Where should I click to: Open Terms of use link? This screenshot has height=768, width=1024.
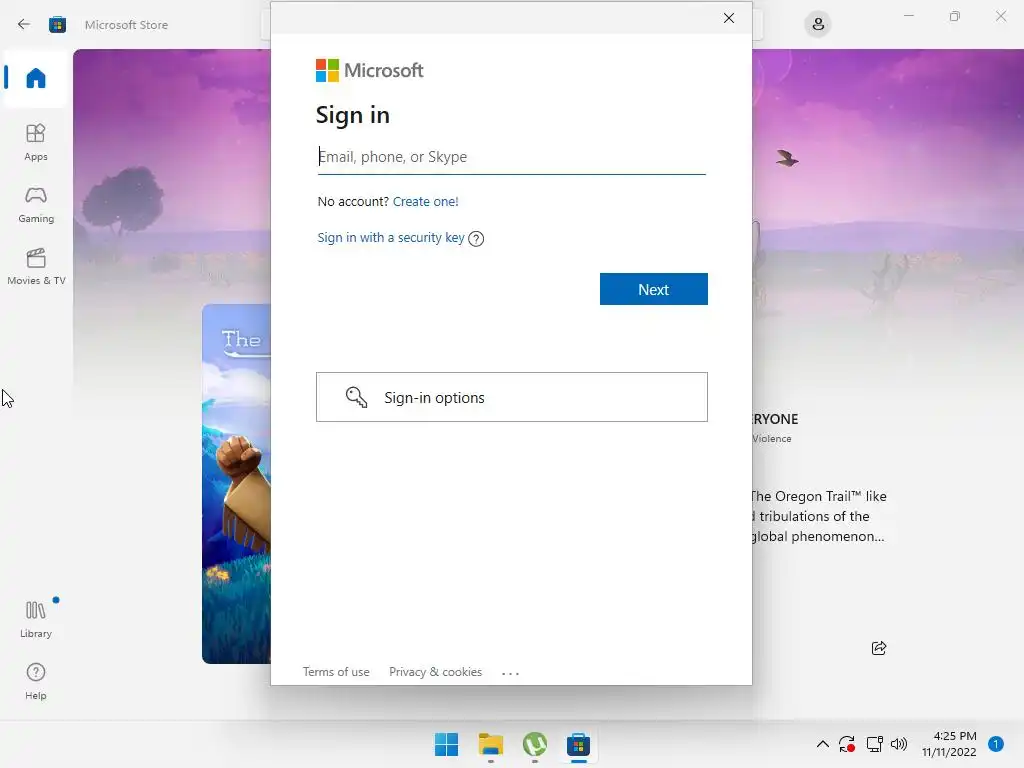click(336, 672)
